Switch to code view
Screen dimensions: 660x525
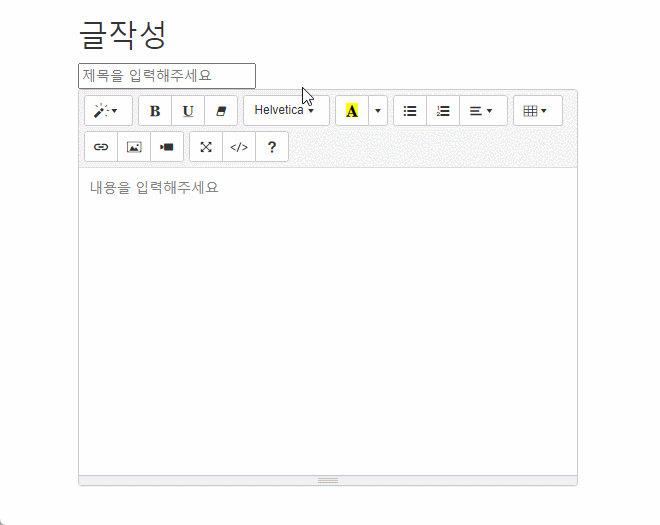tap(239, 147)
